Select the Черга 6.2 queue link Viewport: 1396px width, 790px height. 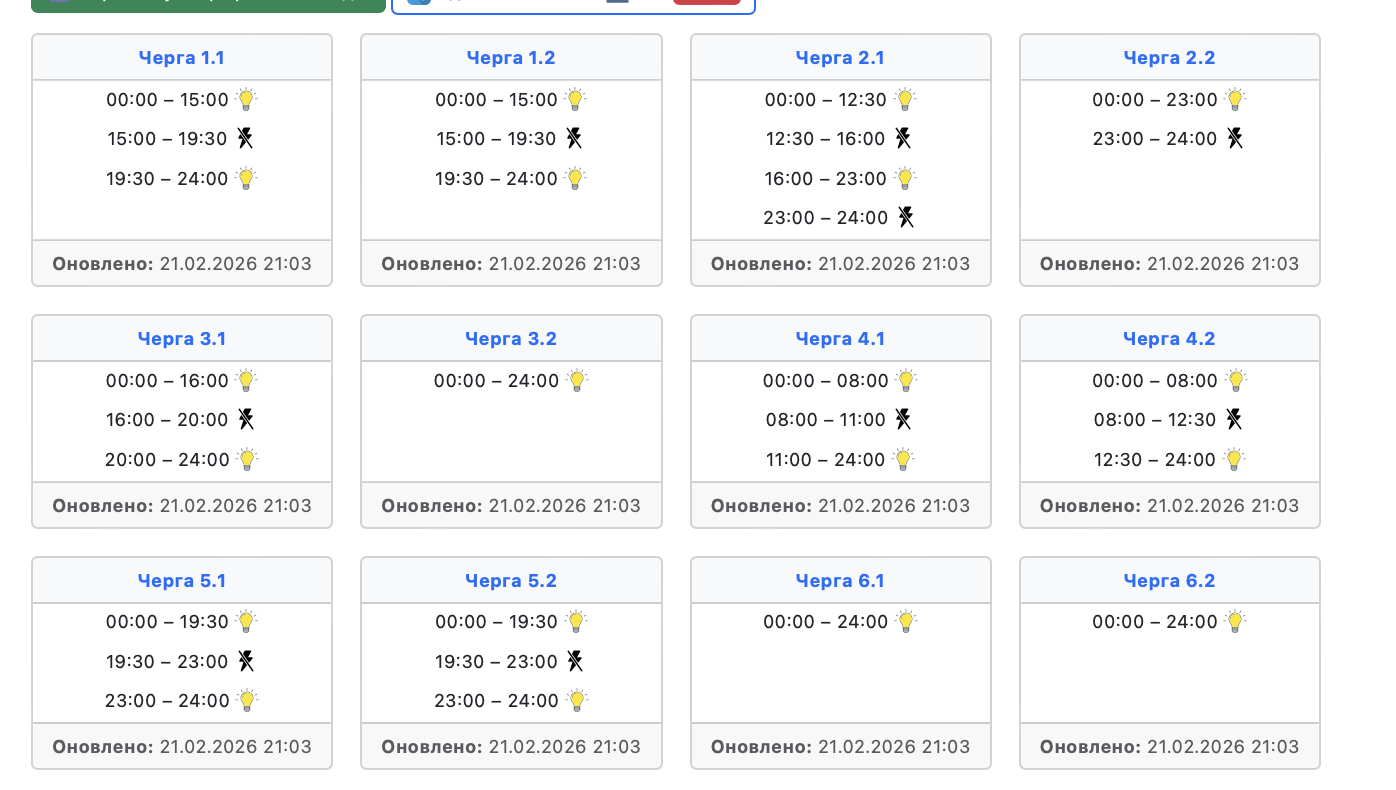point(1169,581)
